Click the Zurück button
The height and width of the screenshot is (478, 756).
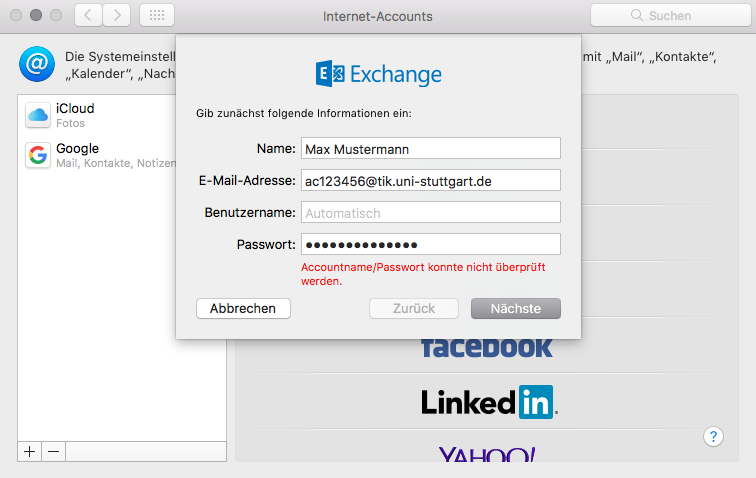click(x=414, y=309)
